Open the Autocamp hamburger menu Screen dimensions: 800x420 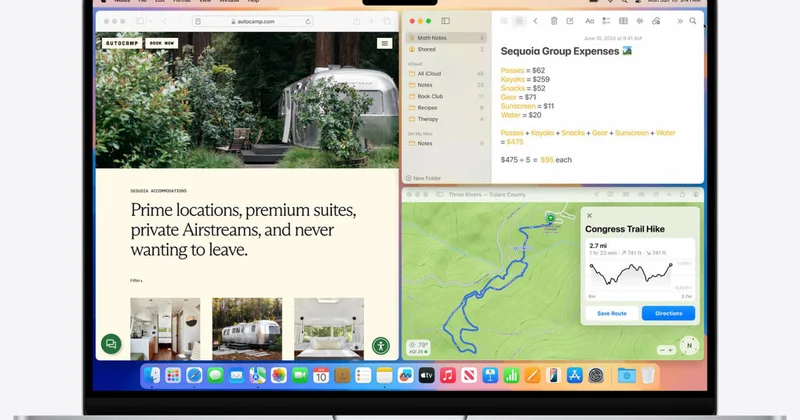384,43
